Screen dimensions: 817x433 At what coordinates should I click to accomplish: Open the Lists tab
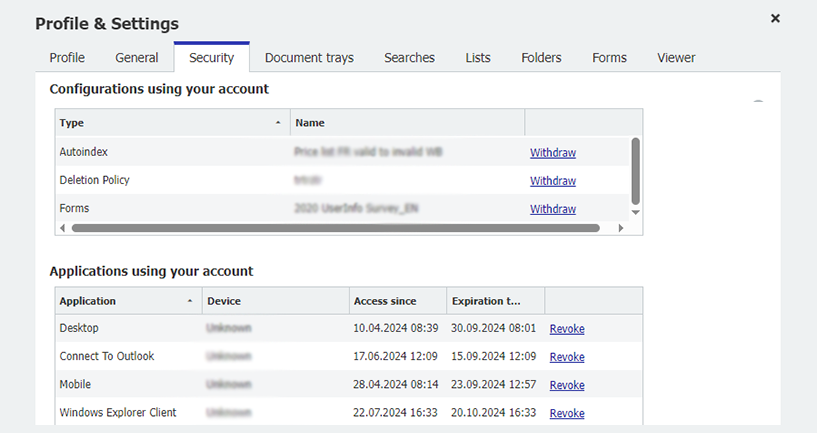(x=478, y=58)
